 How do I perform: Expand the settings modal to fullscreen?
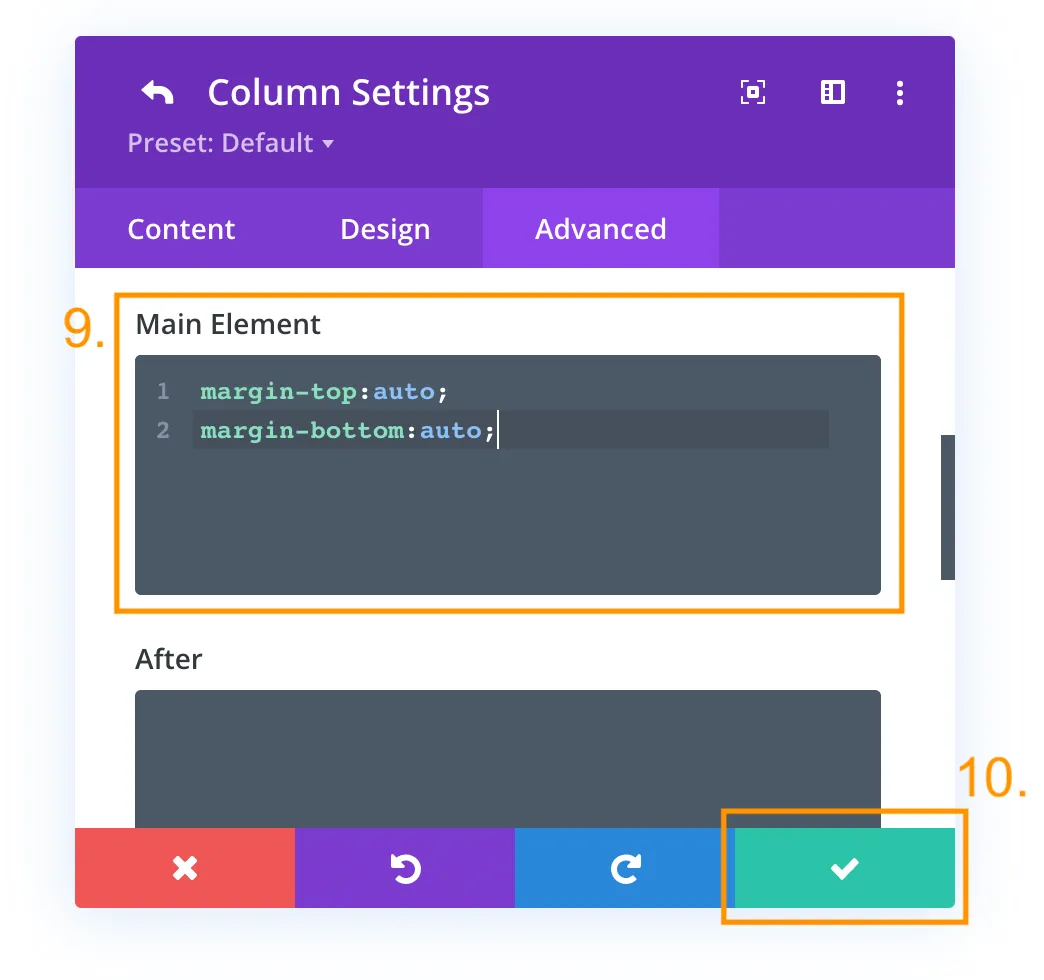point(752,92)
